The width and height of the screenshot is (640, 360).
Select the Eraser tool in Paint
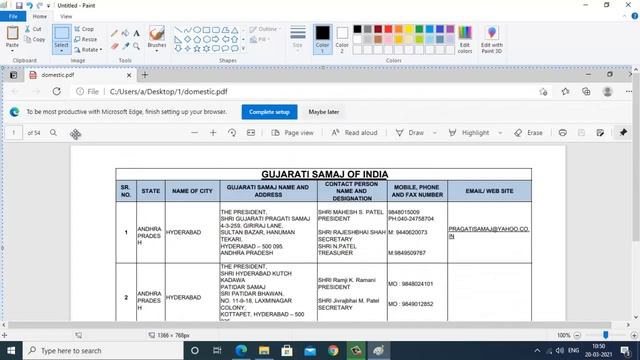[114, 46]
